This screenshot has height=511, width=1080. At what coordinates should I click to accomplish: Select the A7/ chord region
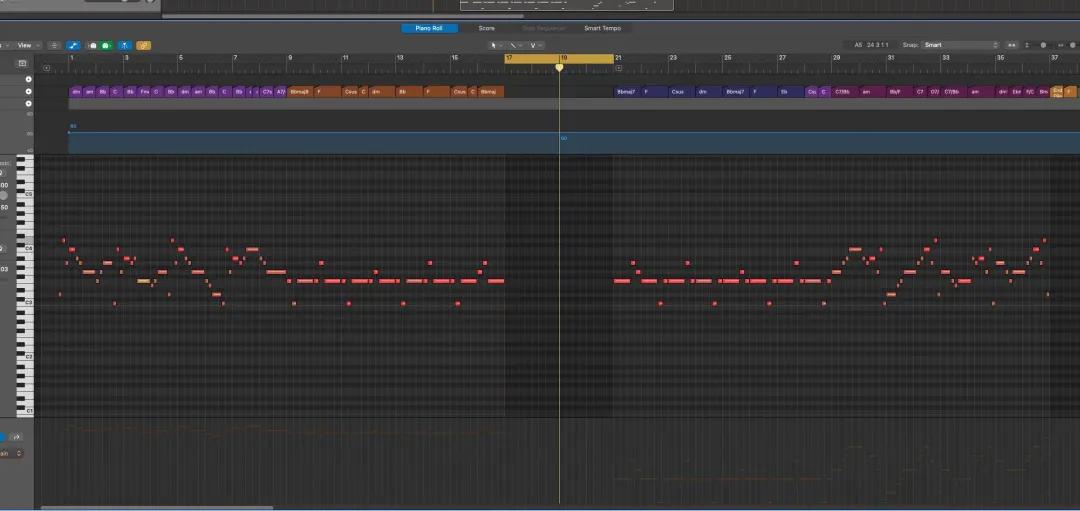[x=280, y=92]
